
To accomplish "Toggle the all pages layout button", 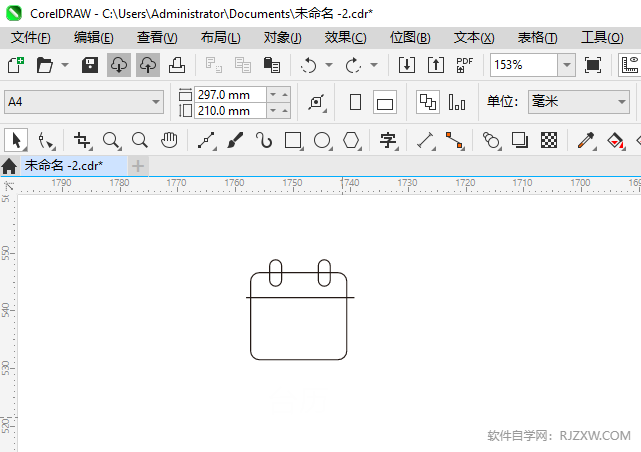I will click(x=428, y=102).
